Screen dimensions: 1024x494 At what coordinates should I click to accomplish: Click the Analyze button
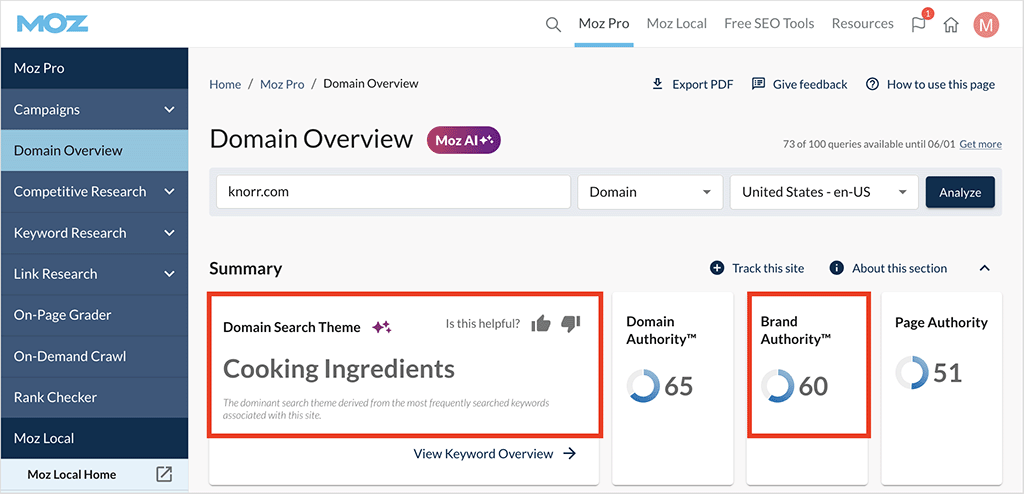click(x=960, y=192)
